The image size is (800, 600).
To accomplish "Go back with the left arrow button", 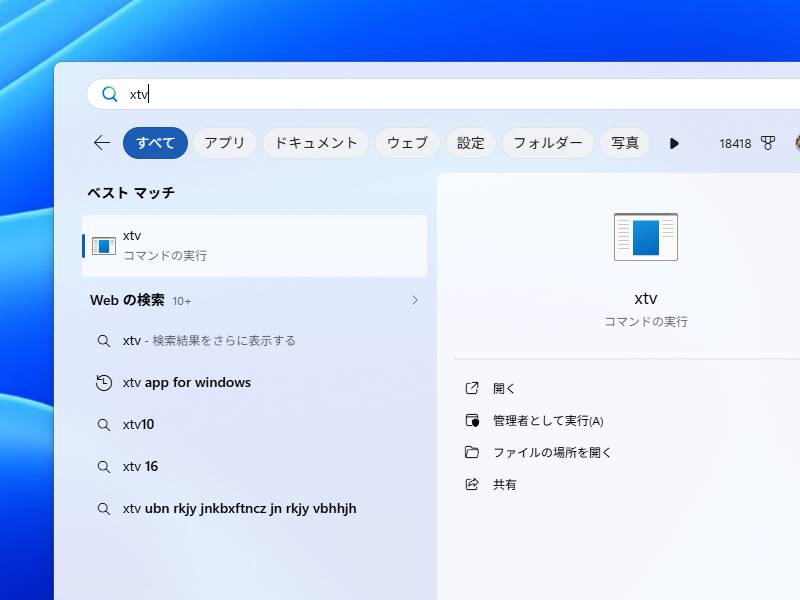I will click(102, 143).
